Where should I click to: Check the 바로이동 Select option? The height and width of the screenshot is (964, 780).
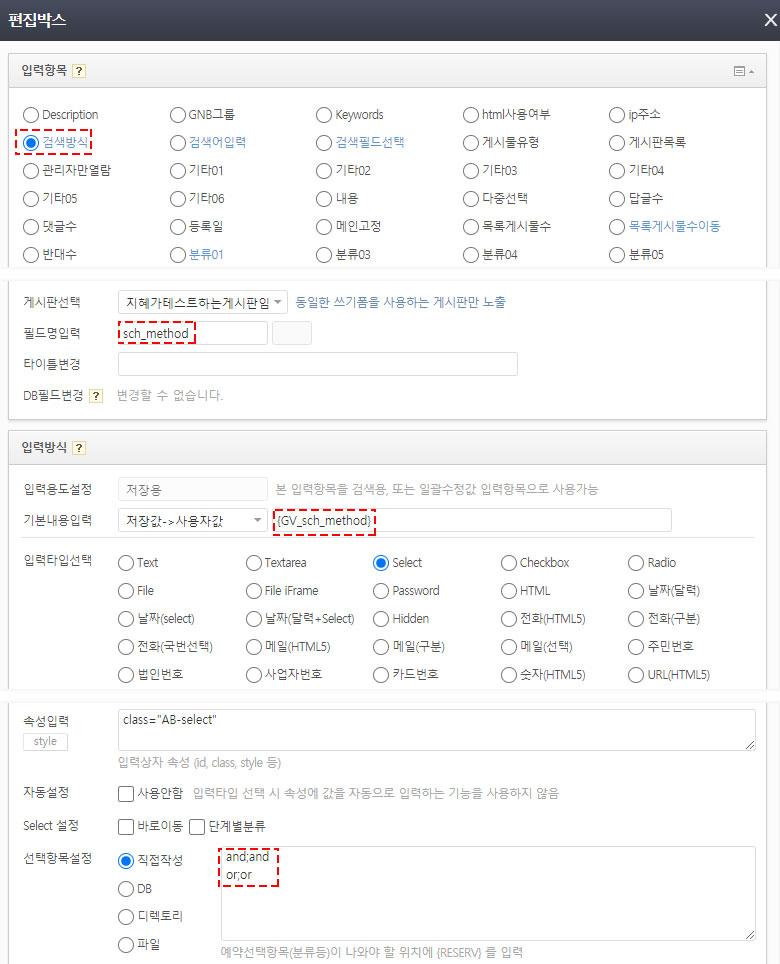point(126,827)
